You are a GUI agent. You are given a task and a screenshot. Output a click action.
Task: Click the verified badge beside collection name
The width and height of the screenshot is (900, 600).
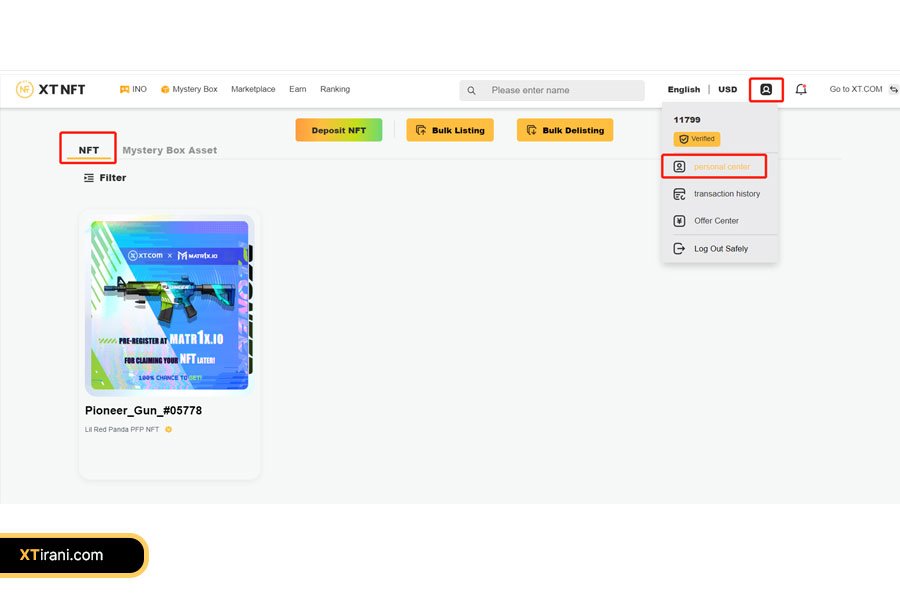click(x=168, y=430)
